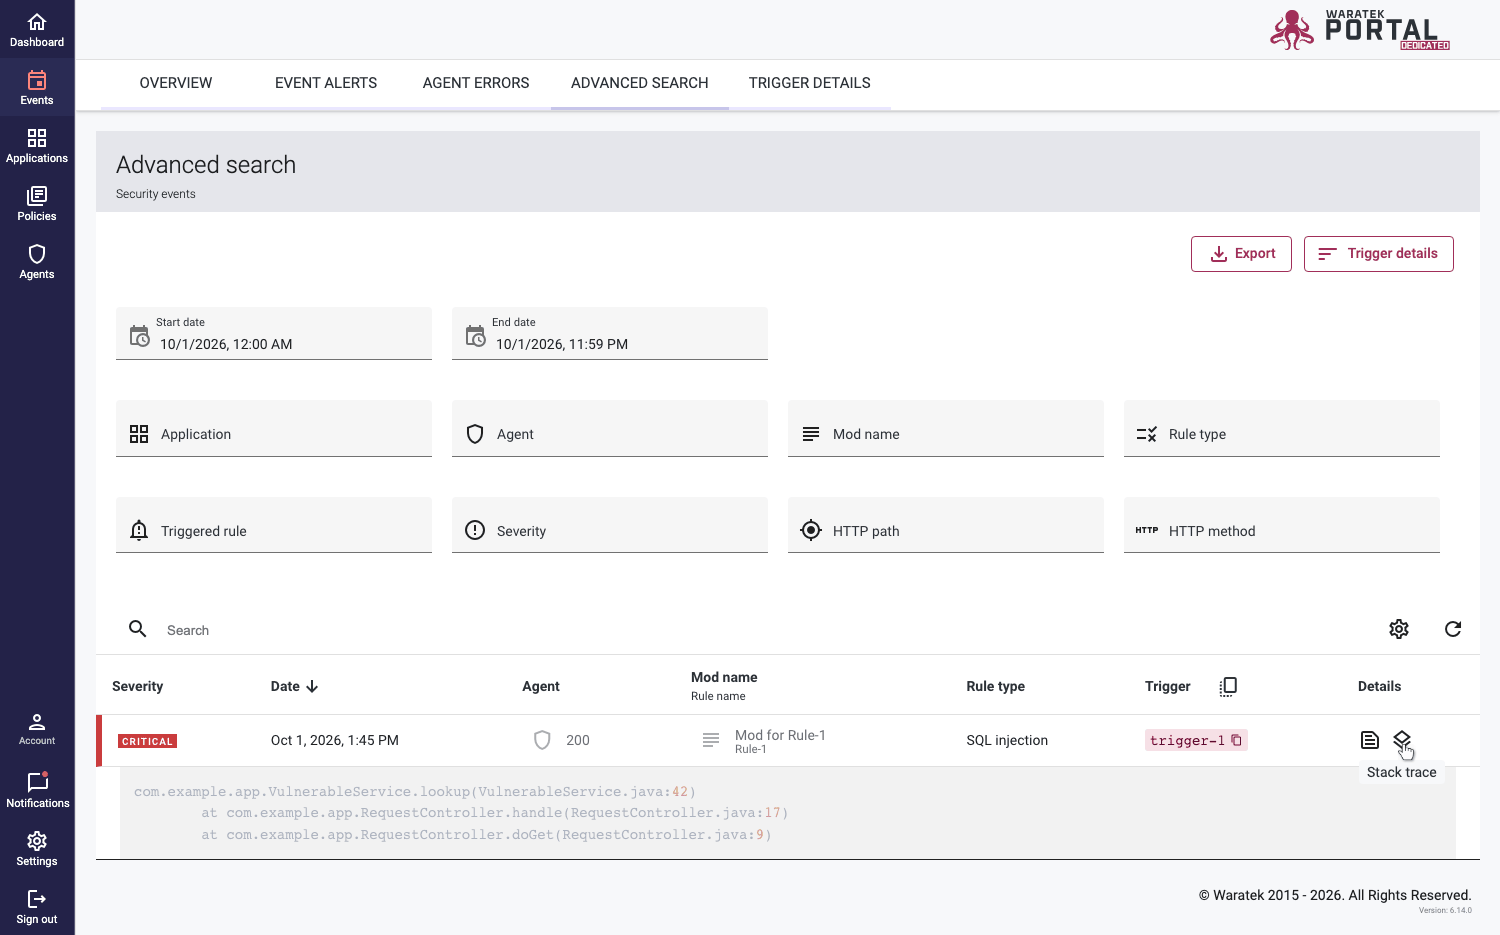Click the HTTP path filter field
The width and height of the screenshot is (1500, 935).
click(946, 525)
